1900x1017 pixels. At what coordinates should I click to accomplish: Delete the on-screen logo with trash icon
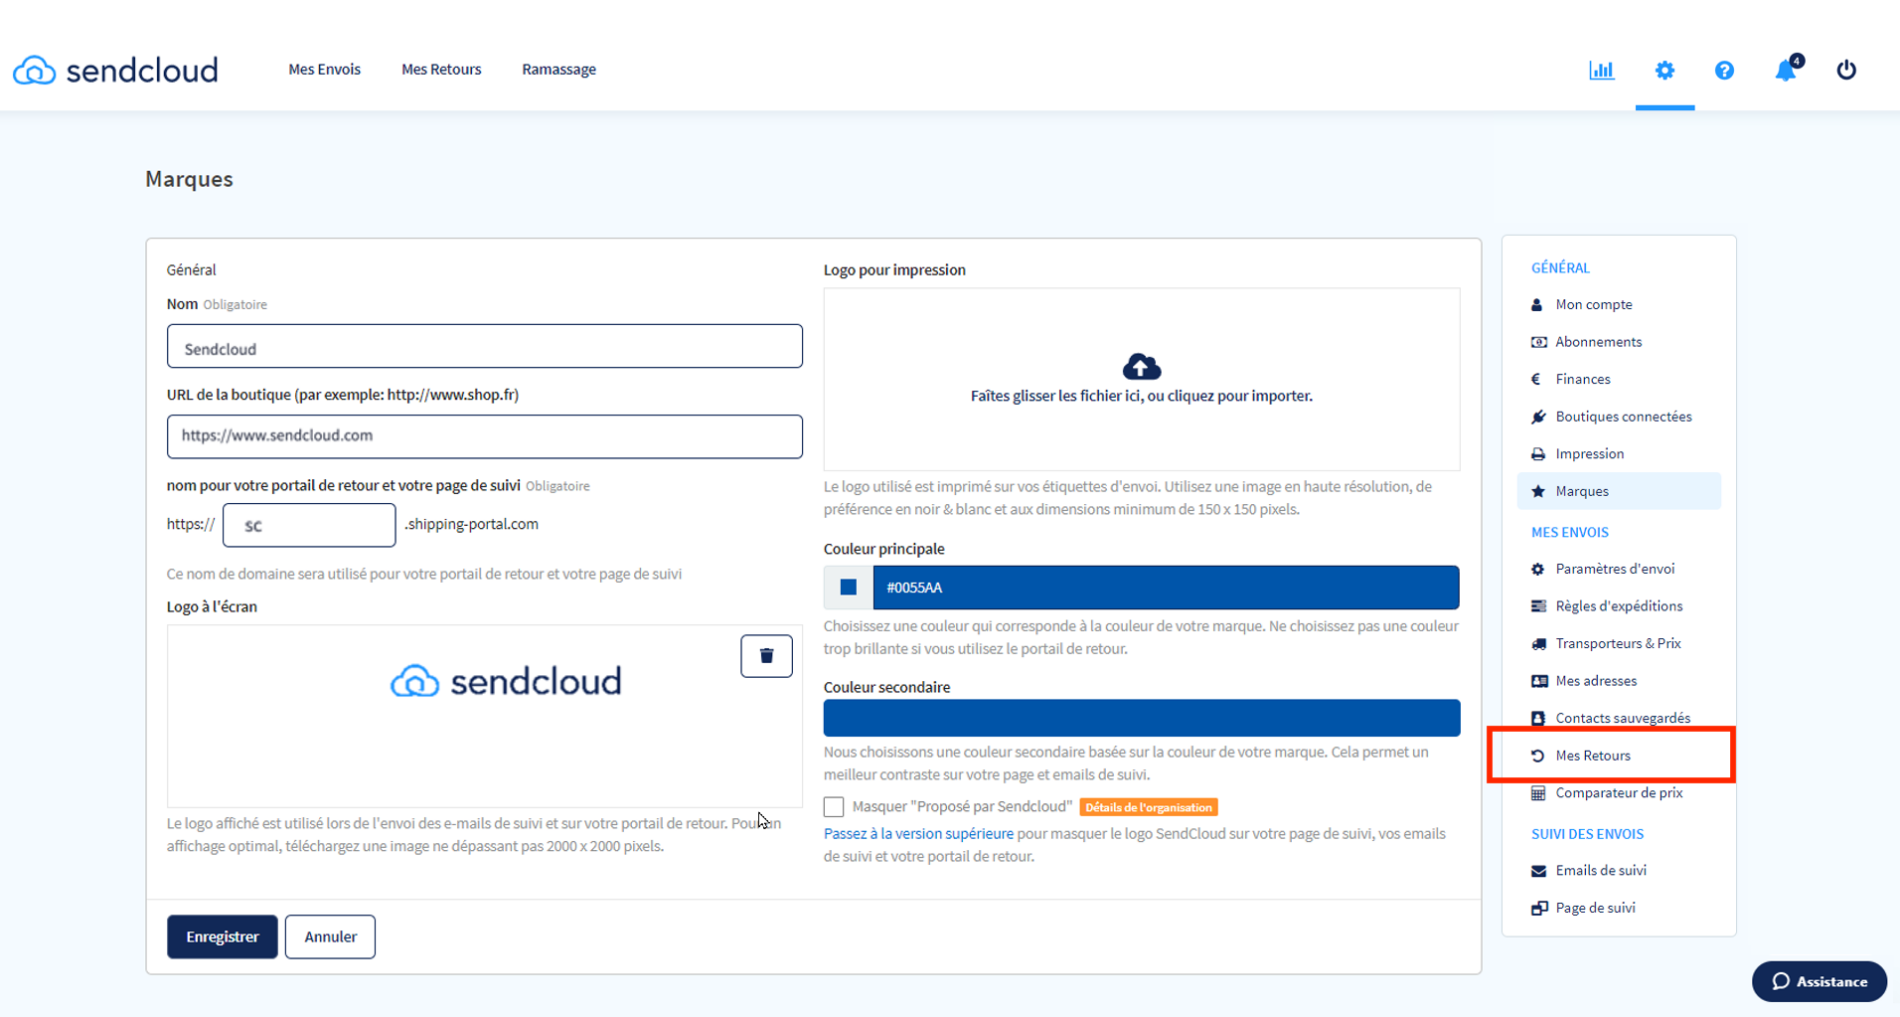[766, 656]
